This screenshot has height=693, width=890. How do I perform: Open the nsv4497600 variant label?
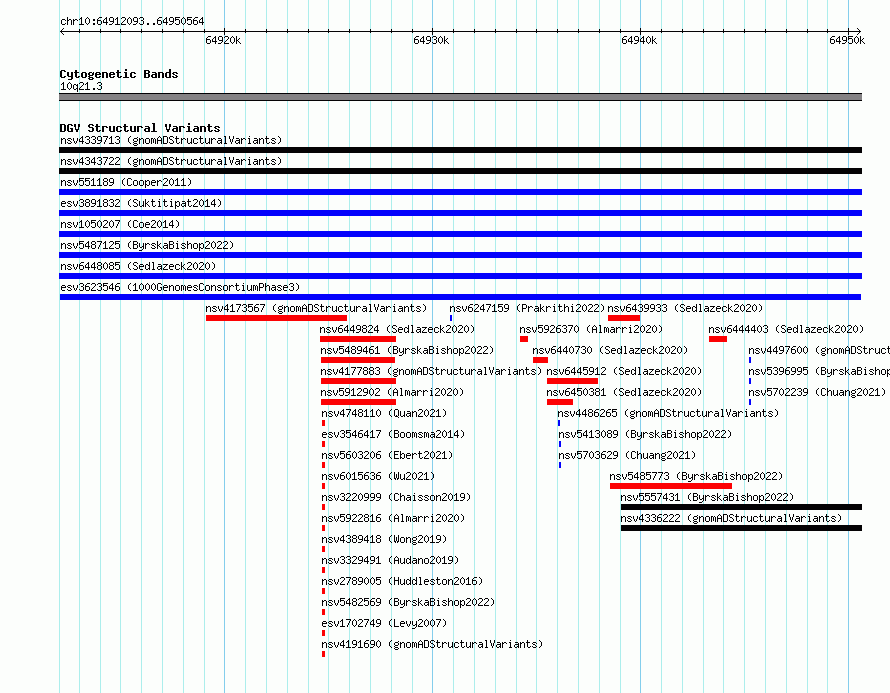pyautogui.click(x=819, y=350)
